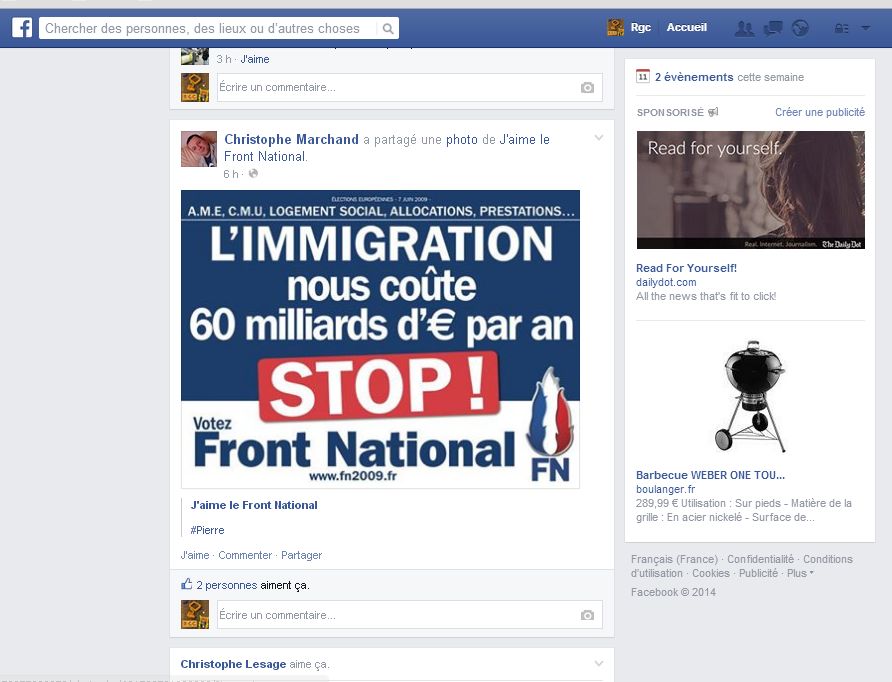Expand options chevron on Christophe Lesage's story

598,663
